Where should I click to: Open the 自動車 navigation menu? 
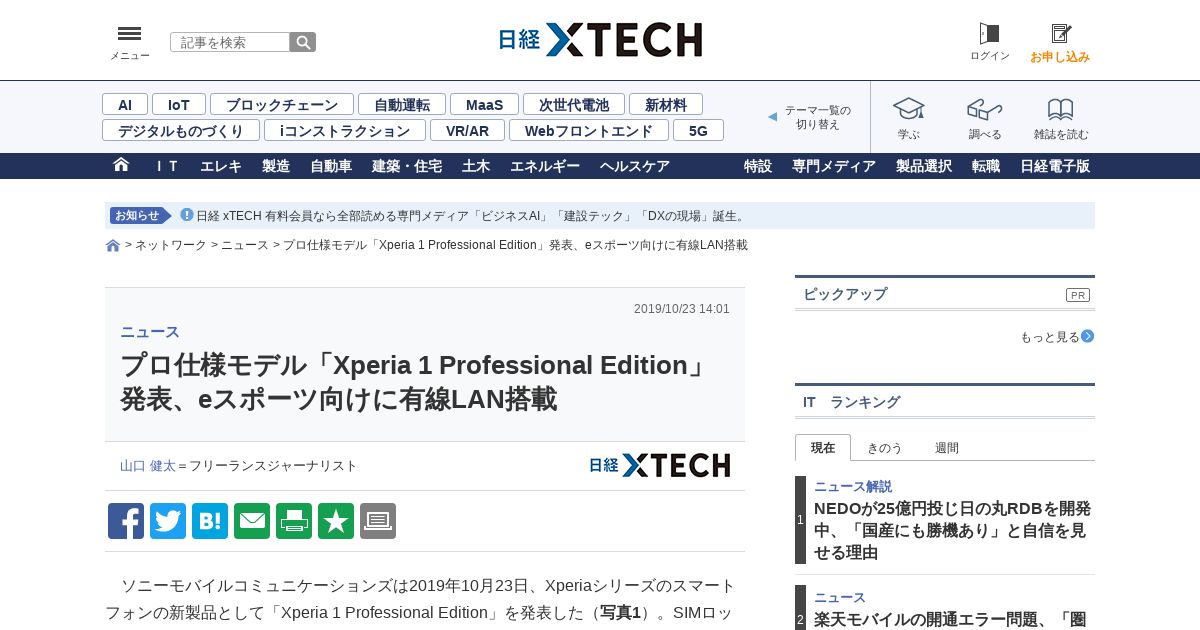click(x=331, y=166)
